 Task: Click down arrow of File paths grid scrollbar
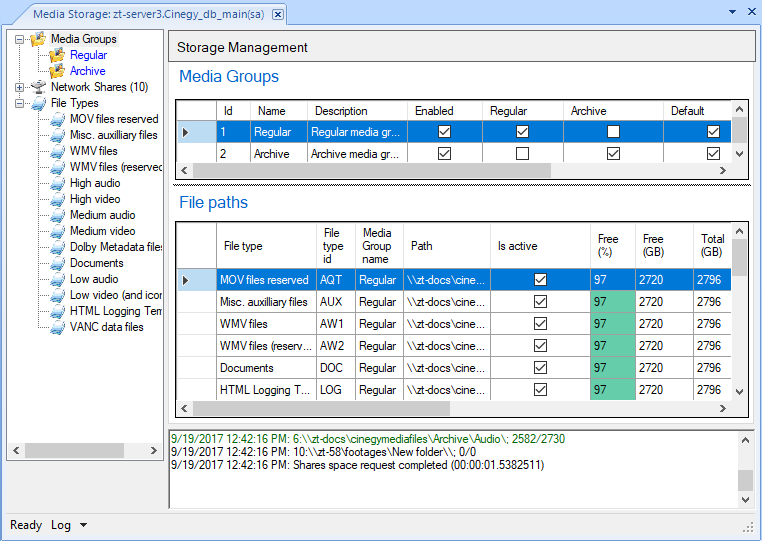pos(740,392)
